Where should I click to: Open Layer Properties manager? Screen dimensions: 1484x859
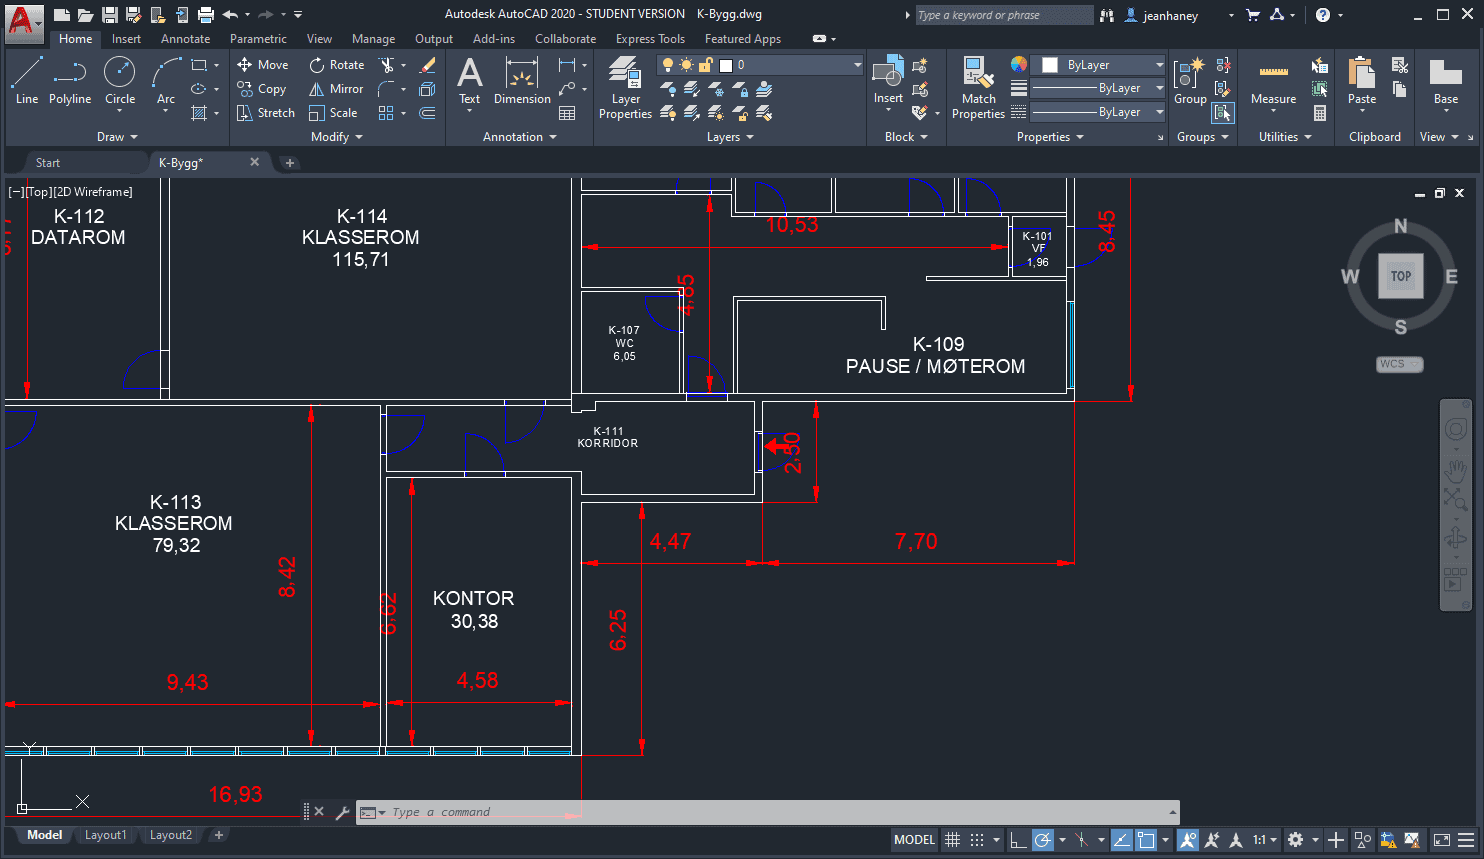click(625, 88)
